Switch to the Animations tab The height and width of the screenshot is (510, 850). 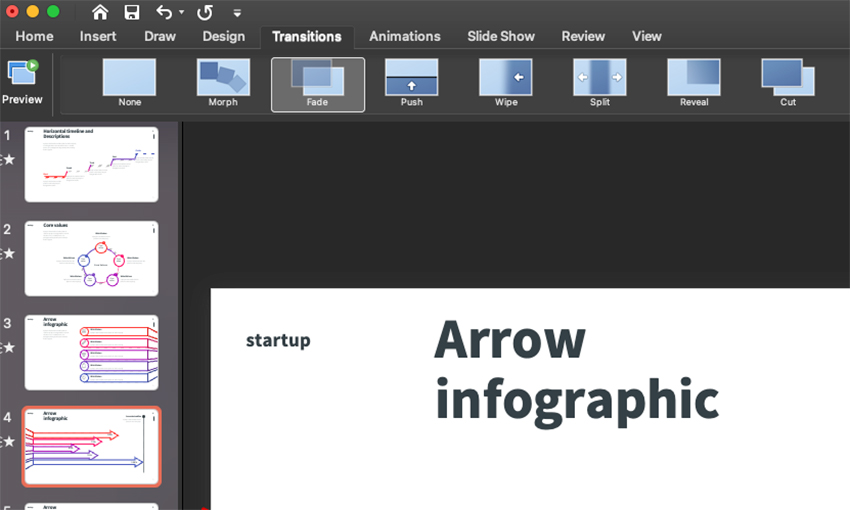click(x=404, y=36)
